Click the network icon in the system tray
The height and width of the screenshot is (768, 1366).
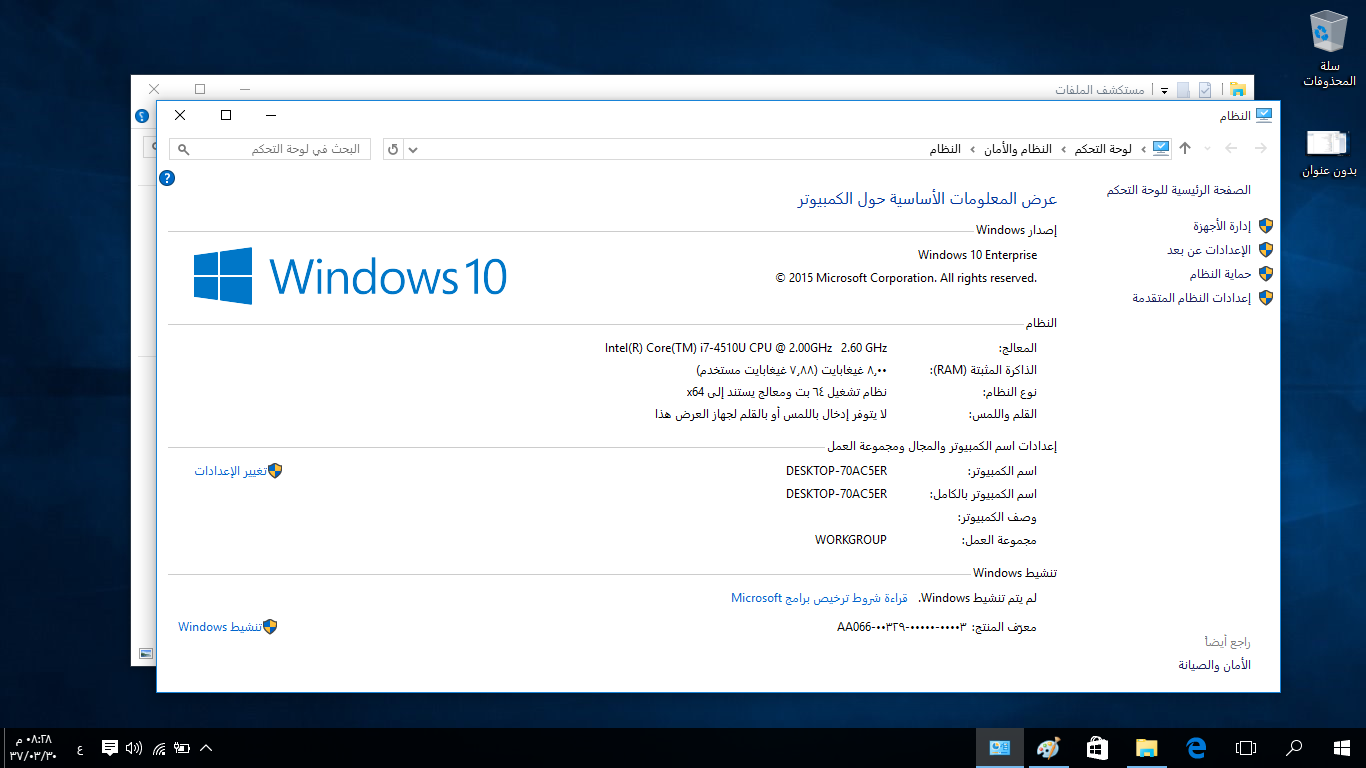pos(159,747)
